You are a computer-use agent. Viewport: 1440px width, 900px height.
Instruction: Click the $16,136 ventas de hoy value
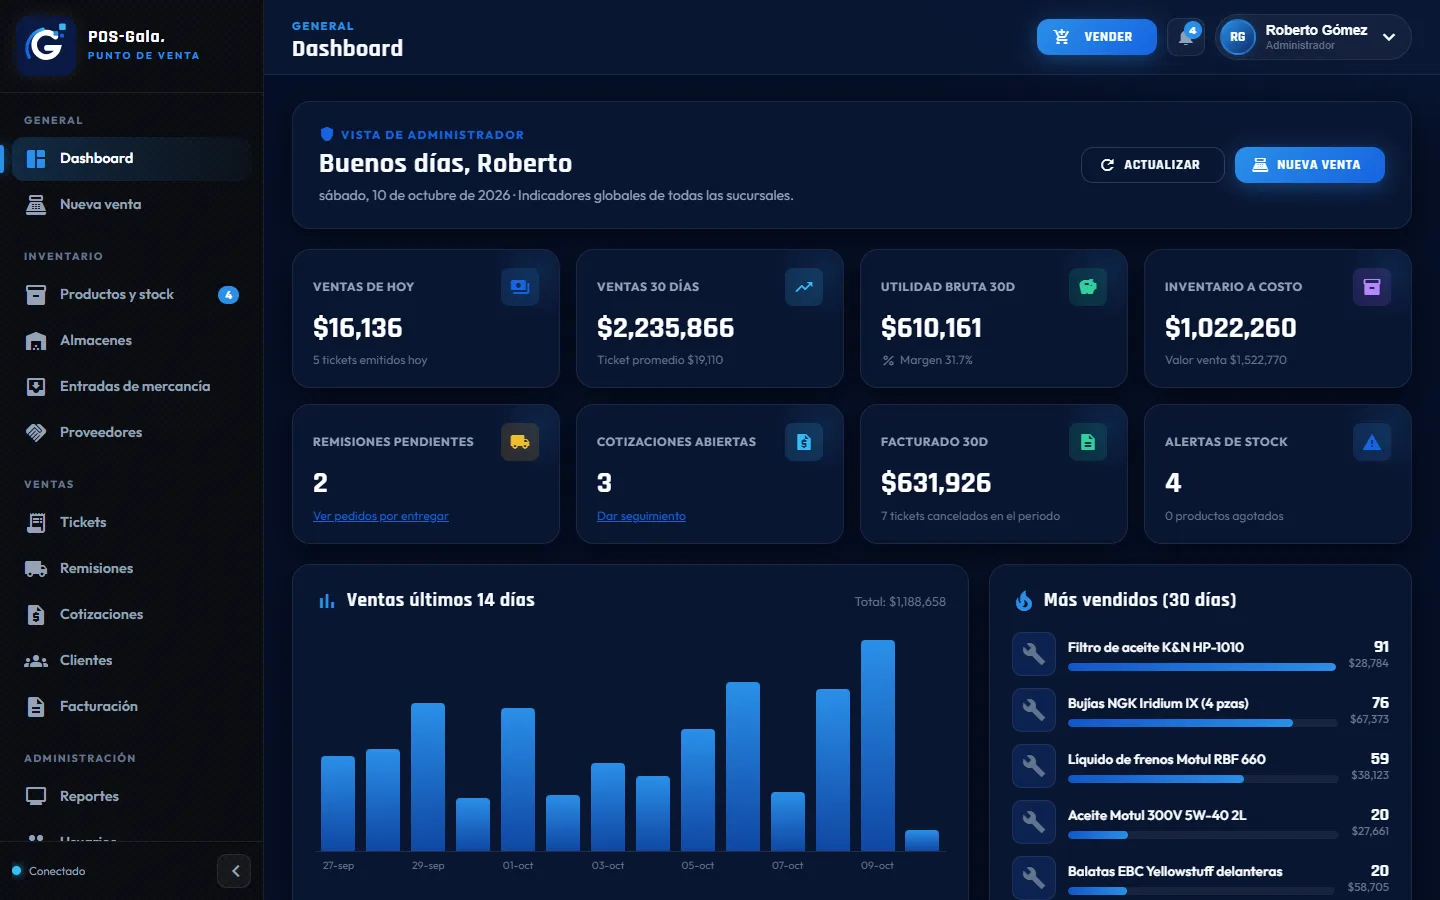358,328
